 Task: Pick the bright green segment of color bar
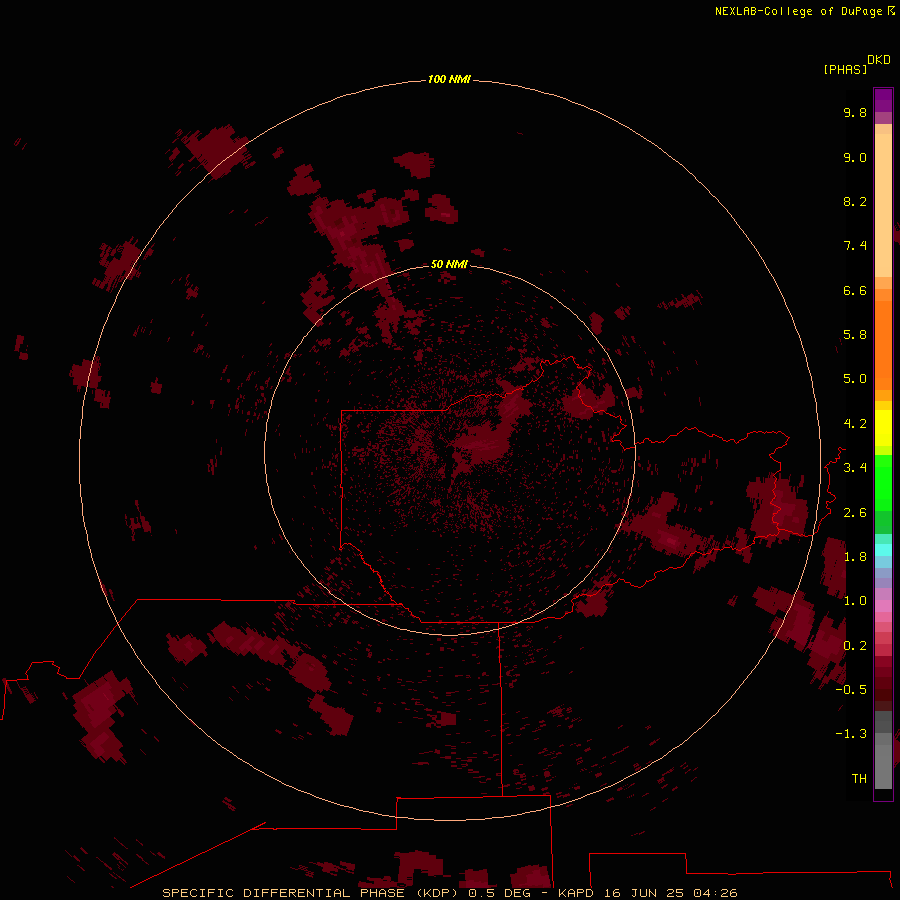click(883, 482)
